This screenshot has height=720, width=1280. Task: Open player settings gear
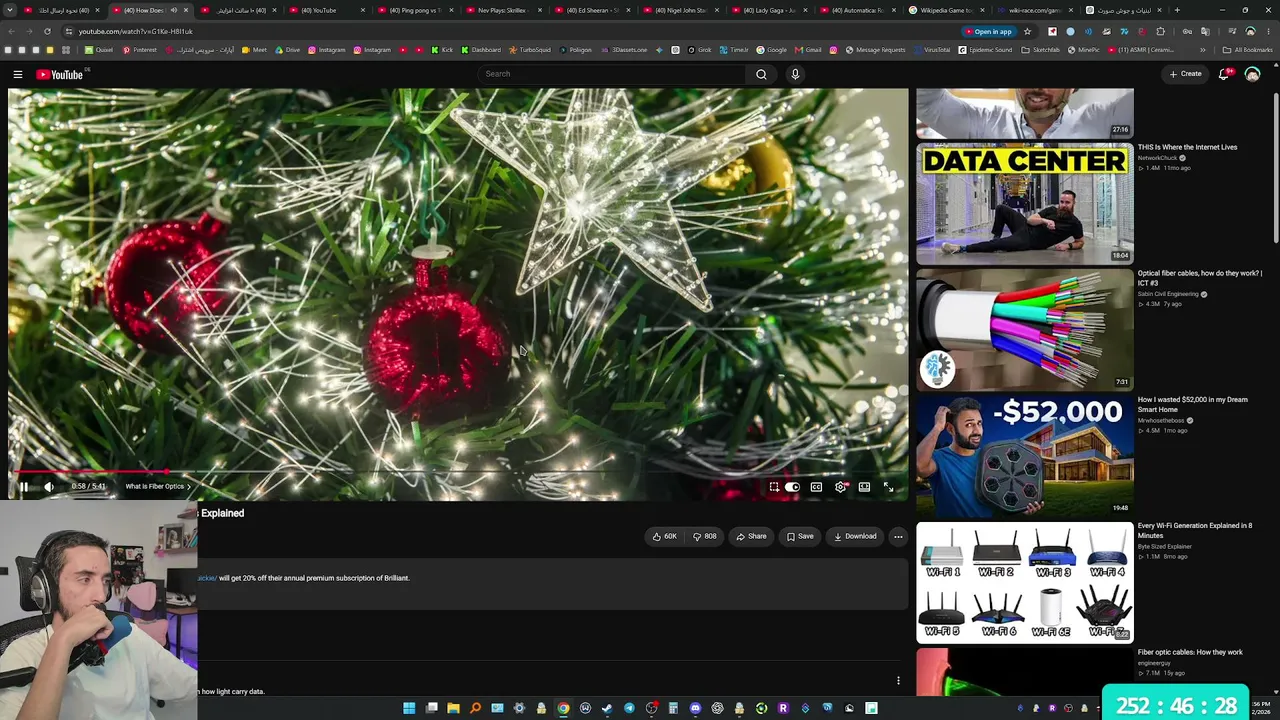[x=840, y=487]
